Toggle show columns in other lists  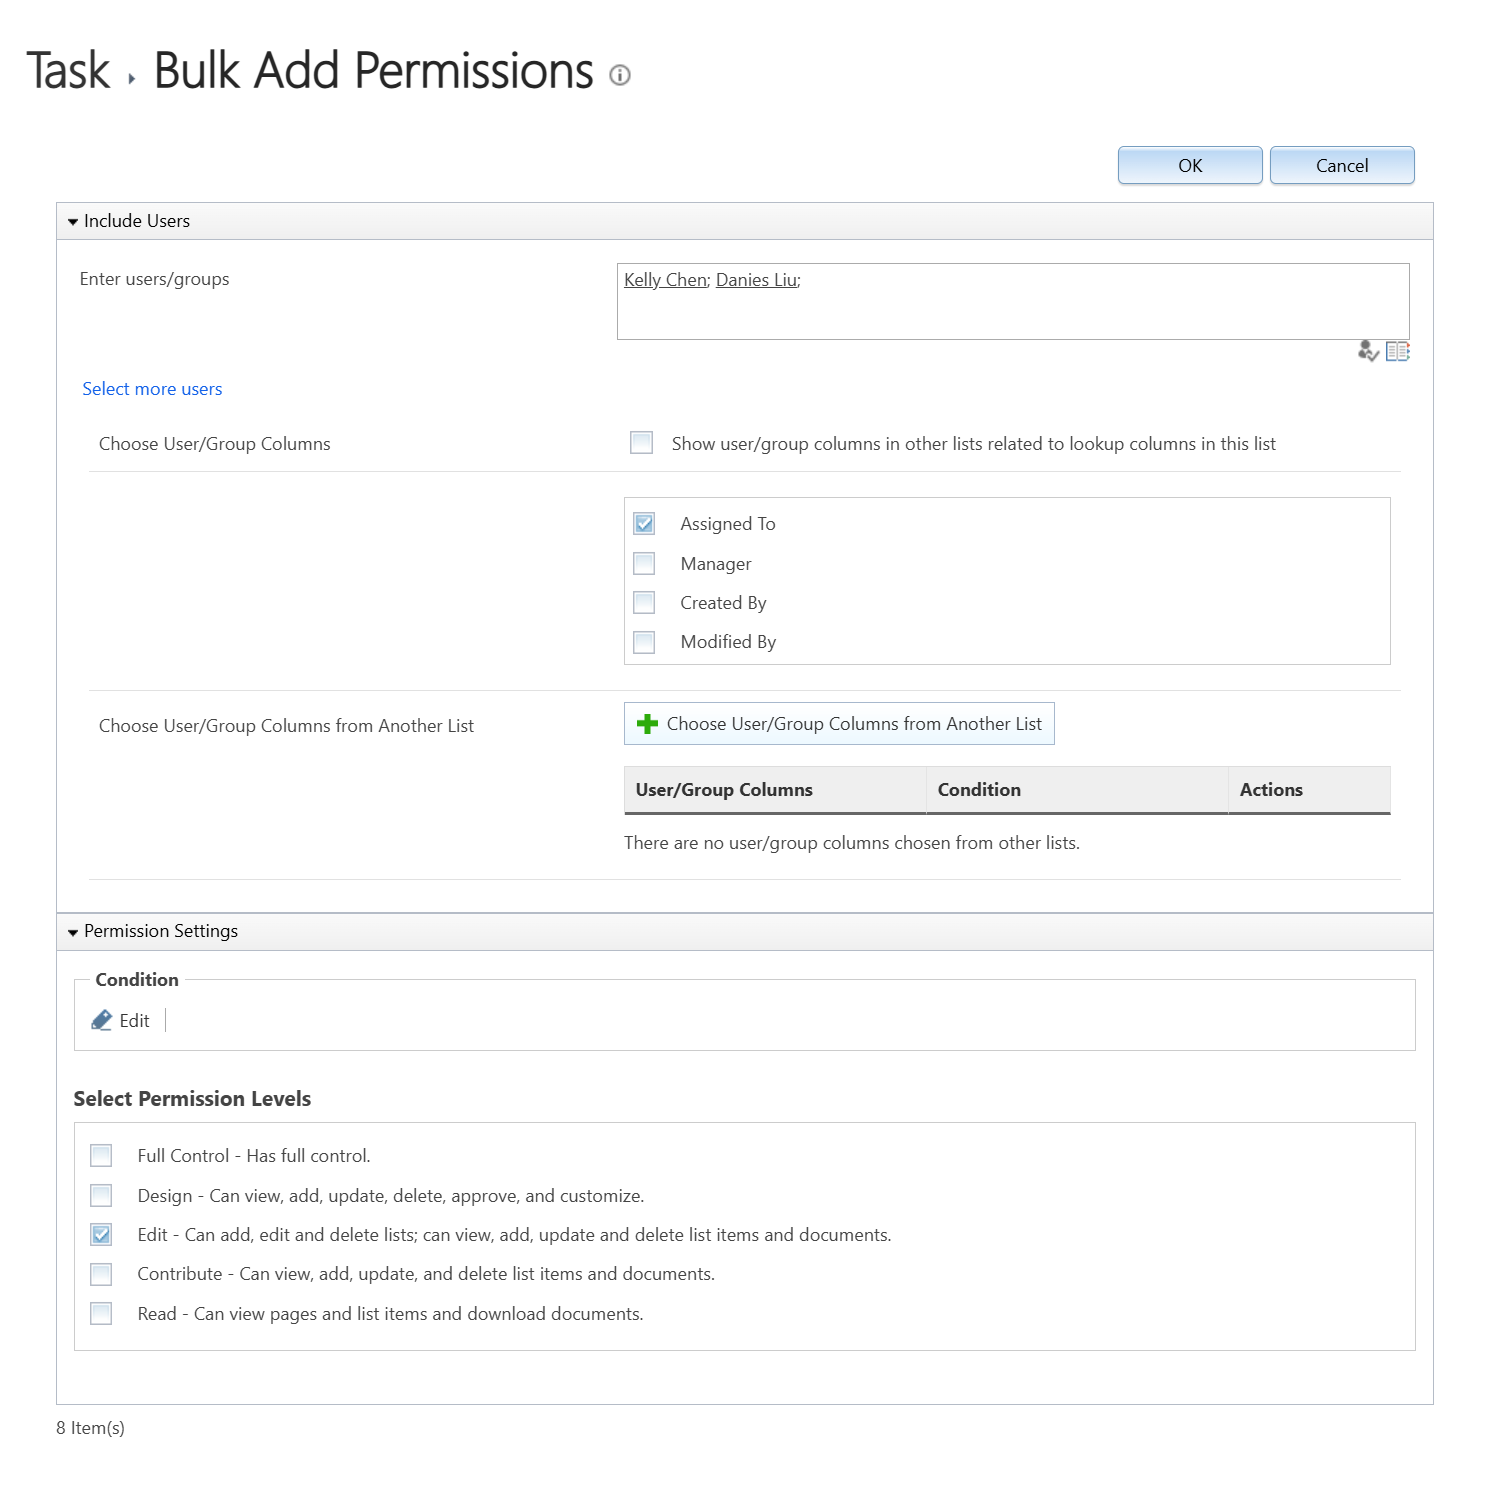coord(641,443)
